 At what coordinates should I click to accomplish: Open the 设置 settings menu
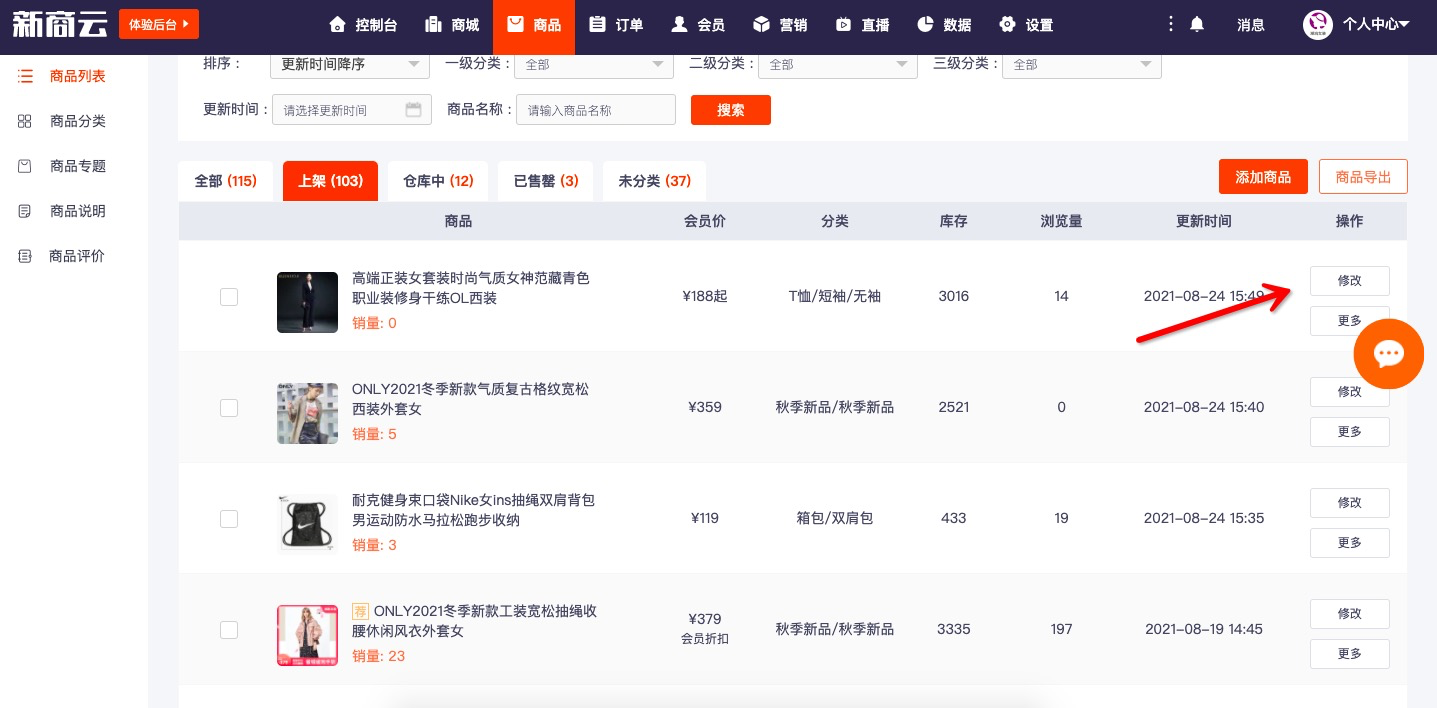pyautogui.click(x=1026, y=25)
